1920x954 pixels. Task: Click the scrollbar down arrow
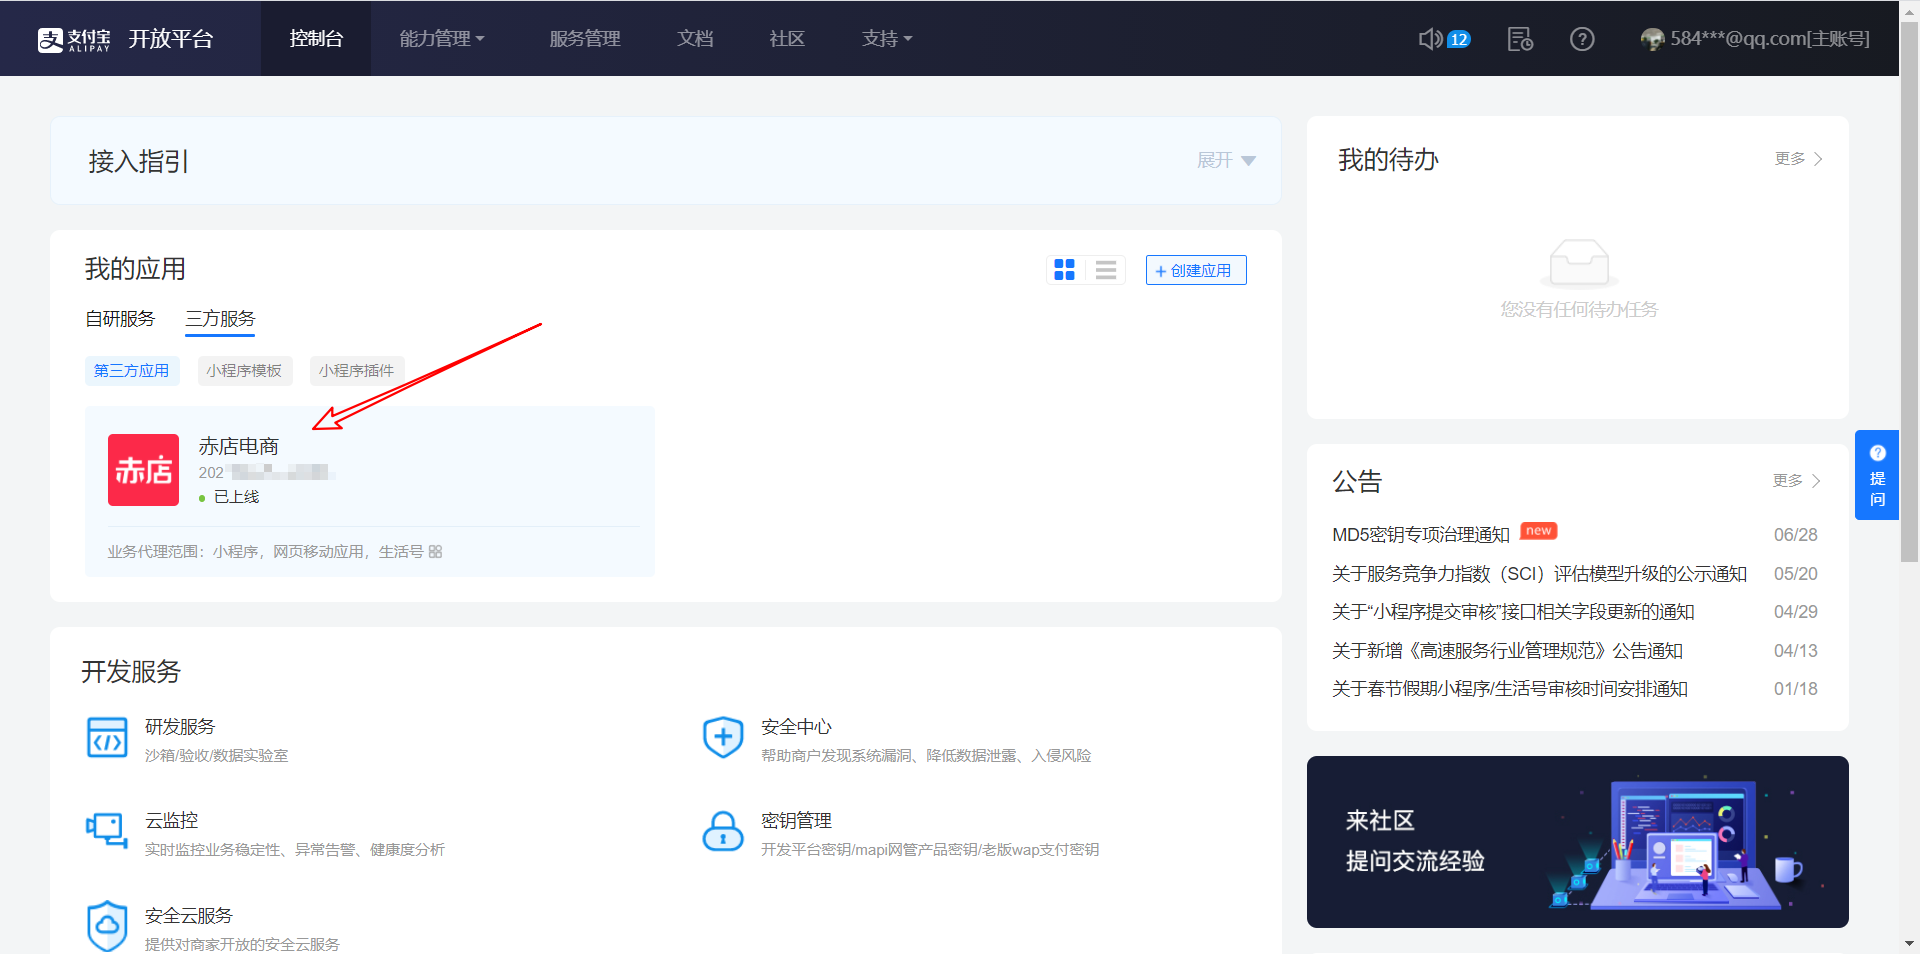coord(1909,943)
